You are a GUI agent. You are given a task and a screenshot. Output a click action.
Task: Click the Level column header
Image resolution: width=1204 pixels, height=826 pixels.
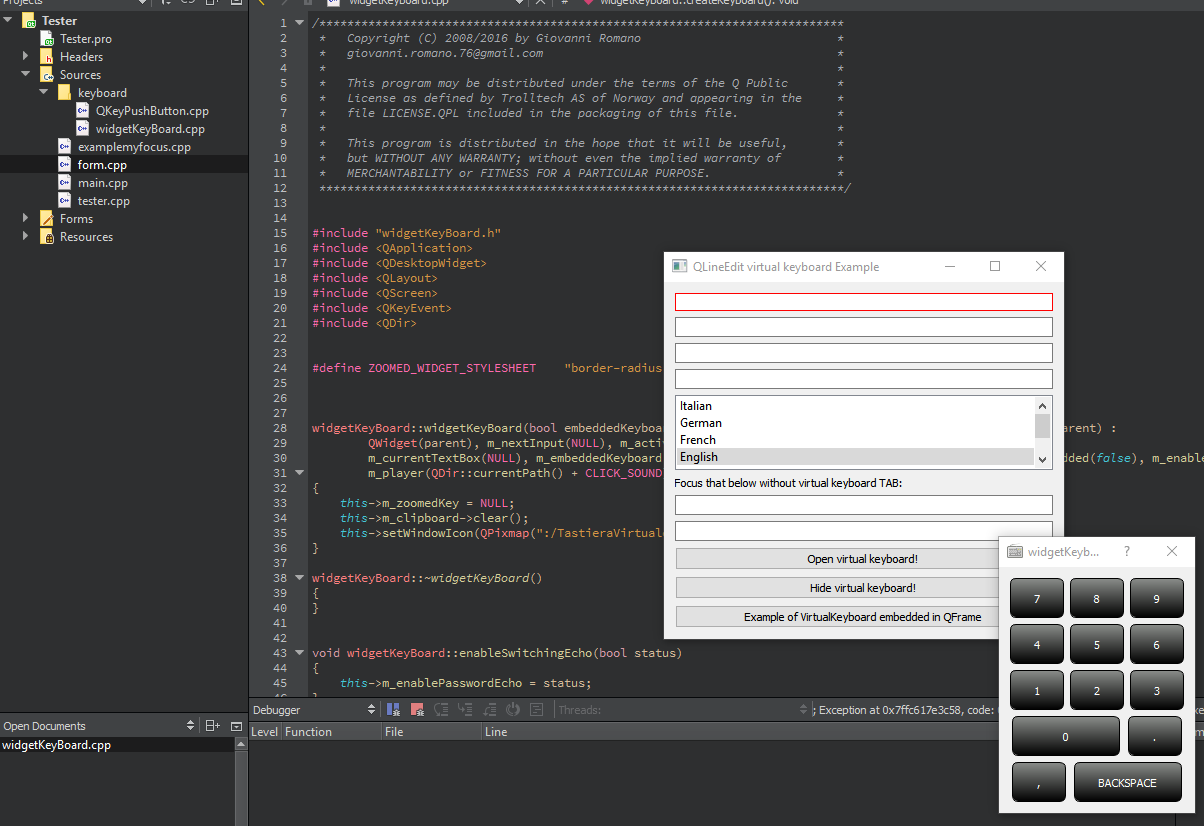(264, 731)
